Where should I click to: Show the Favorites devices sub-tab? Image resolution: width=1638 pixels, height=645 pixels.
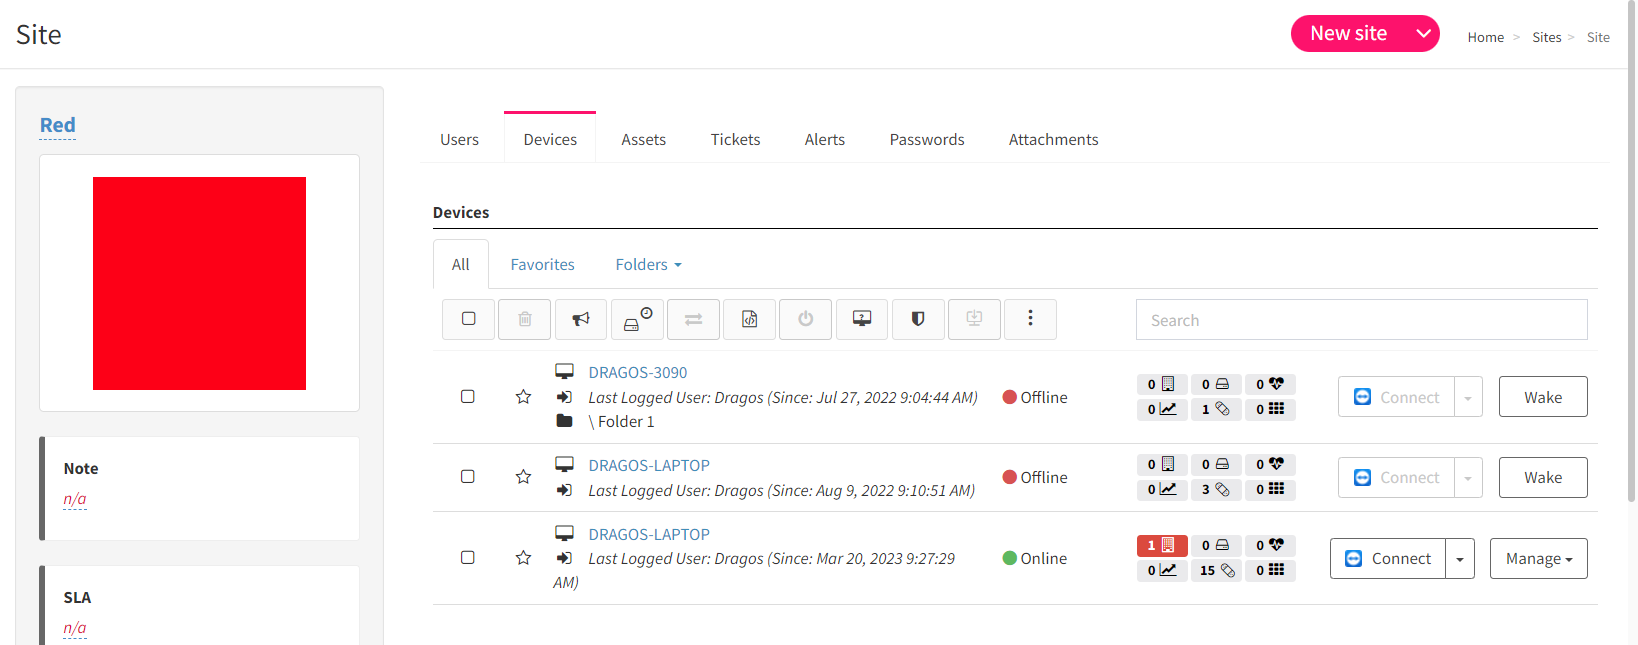543,264
